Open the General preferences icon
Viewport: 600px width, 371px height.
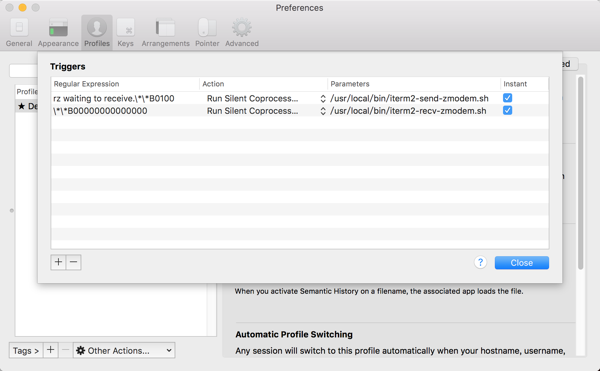pos(19,28)
